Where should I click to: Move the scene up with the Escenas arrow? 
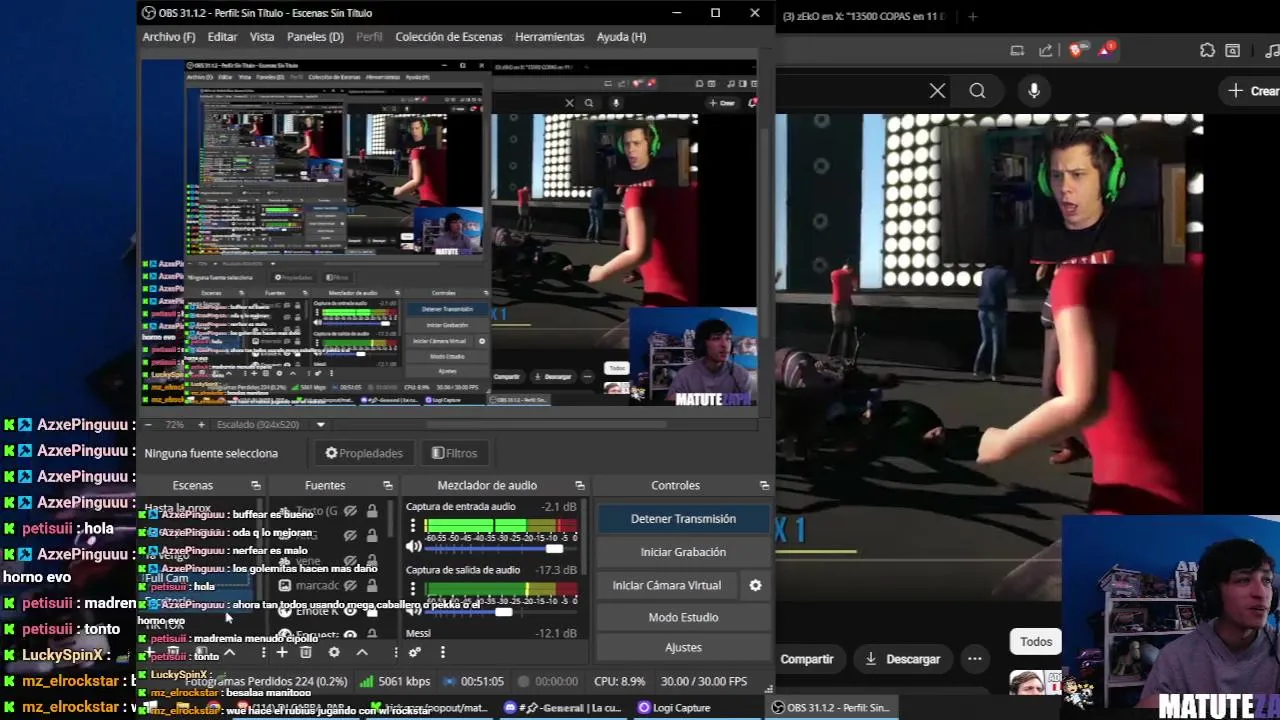[x=229, y=652]
